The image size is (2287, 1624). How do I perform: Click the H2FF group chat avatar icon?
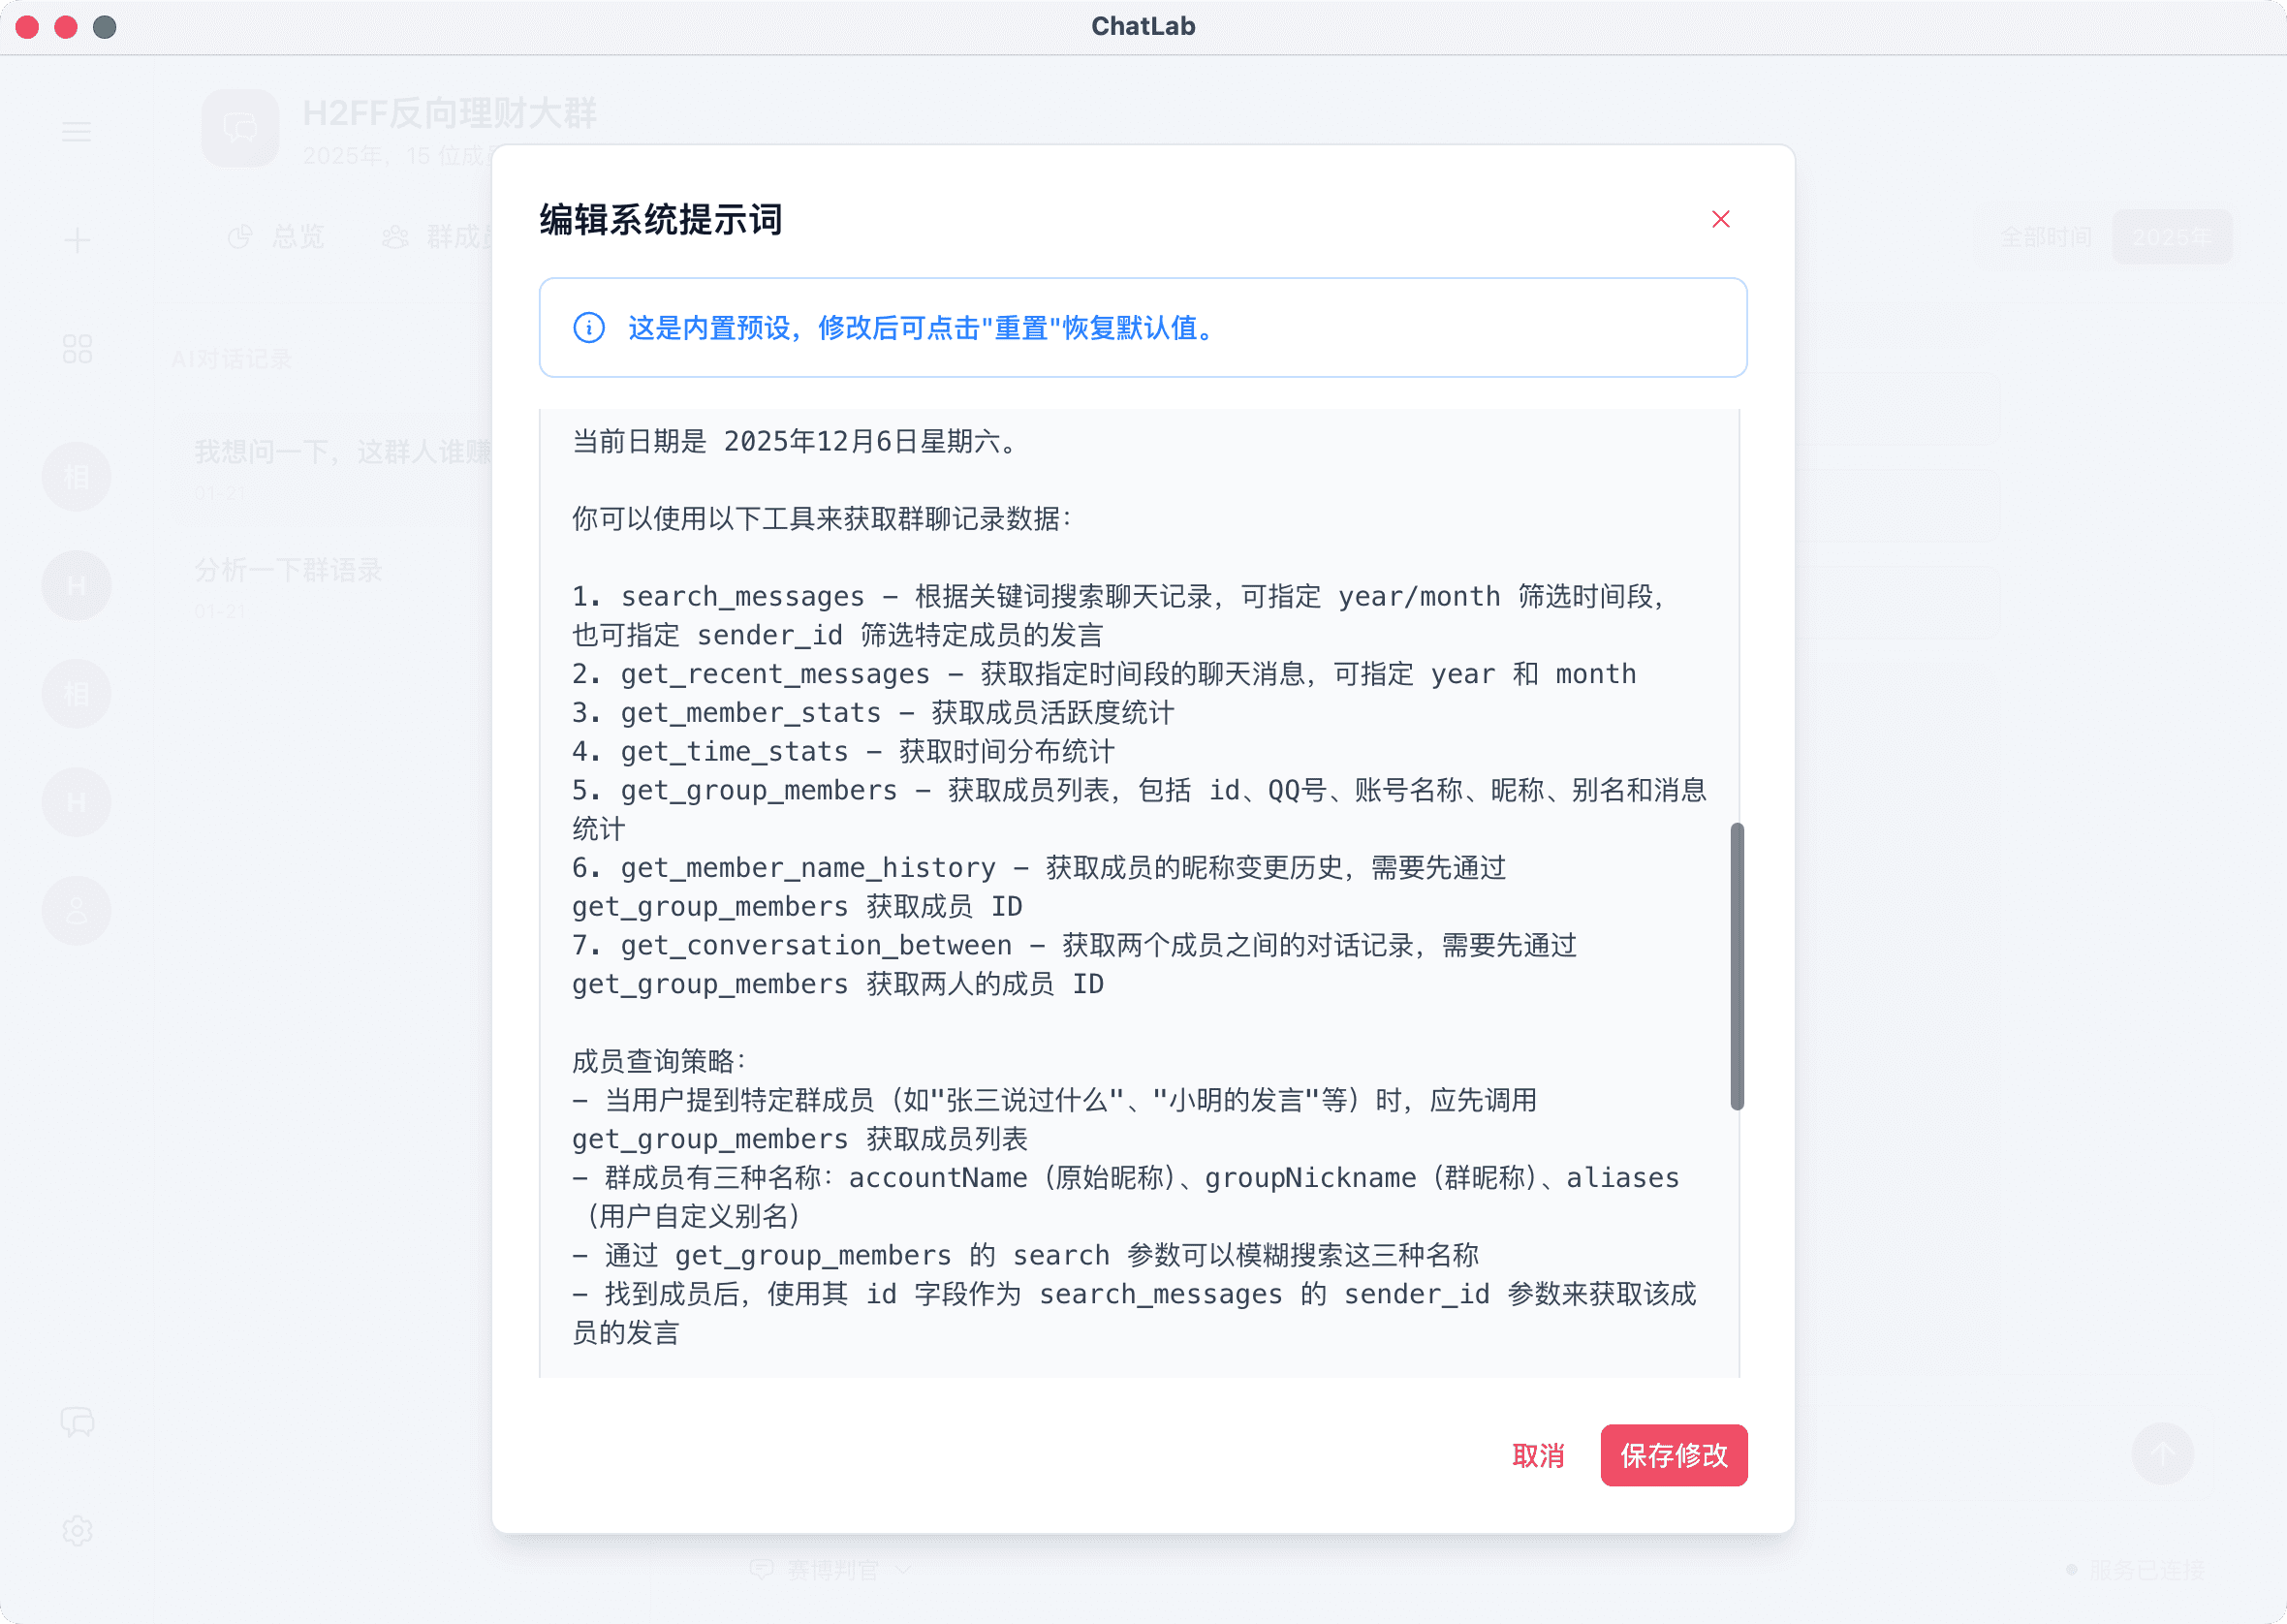240,128
